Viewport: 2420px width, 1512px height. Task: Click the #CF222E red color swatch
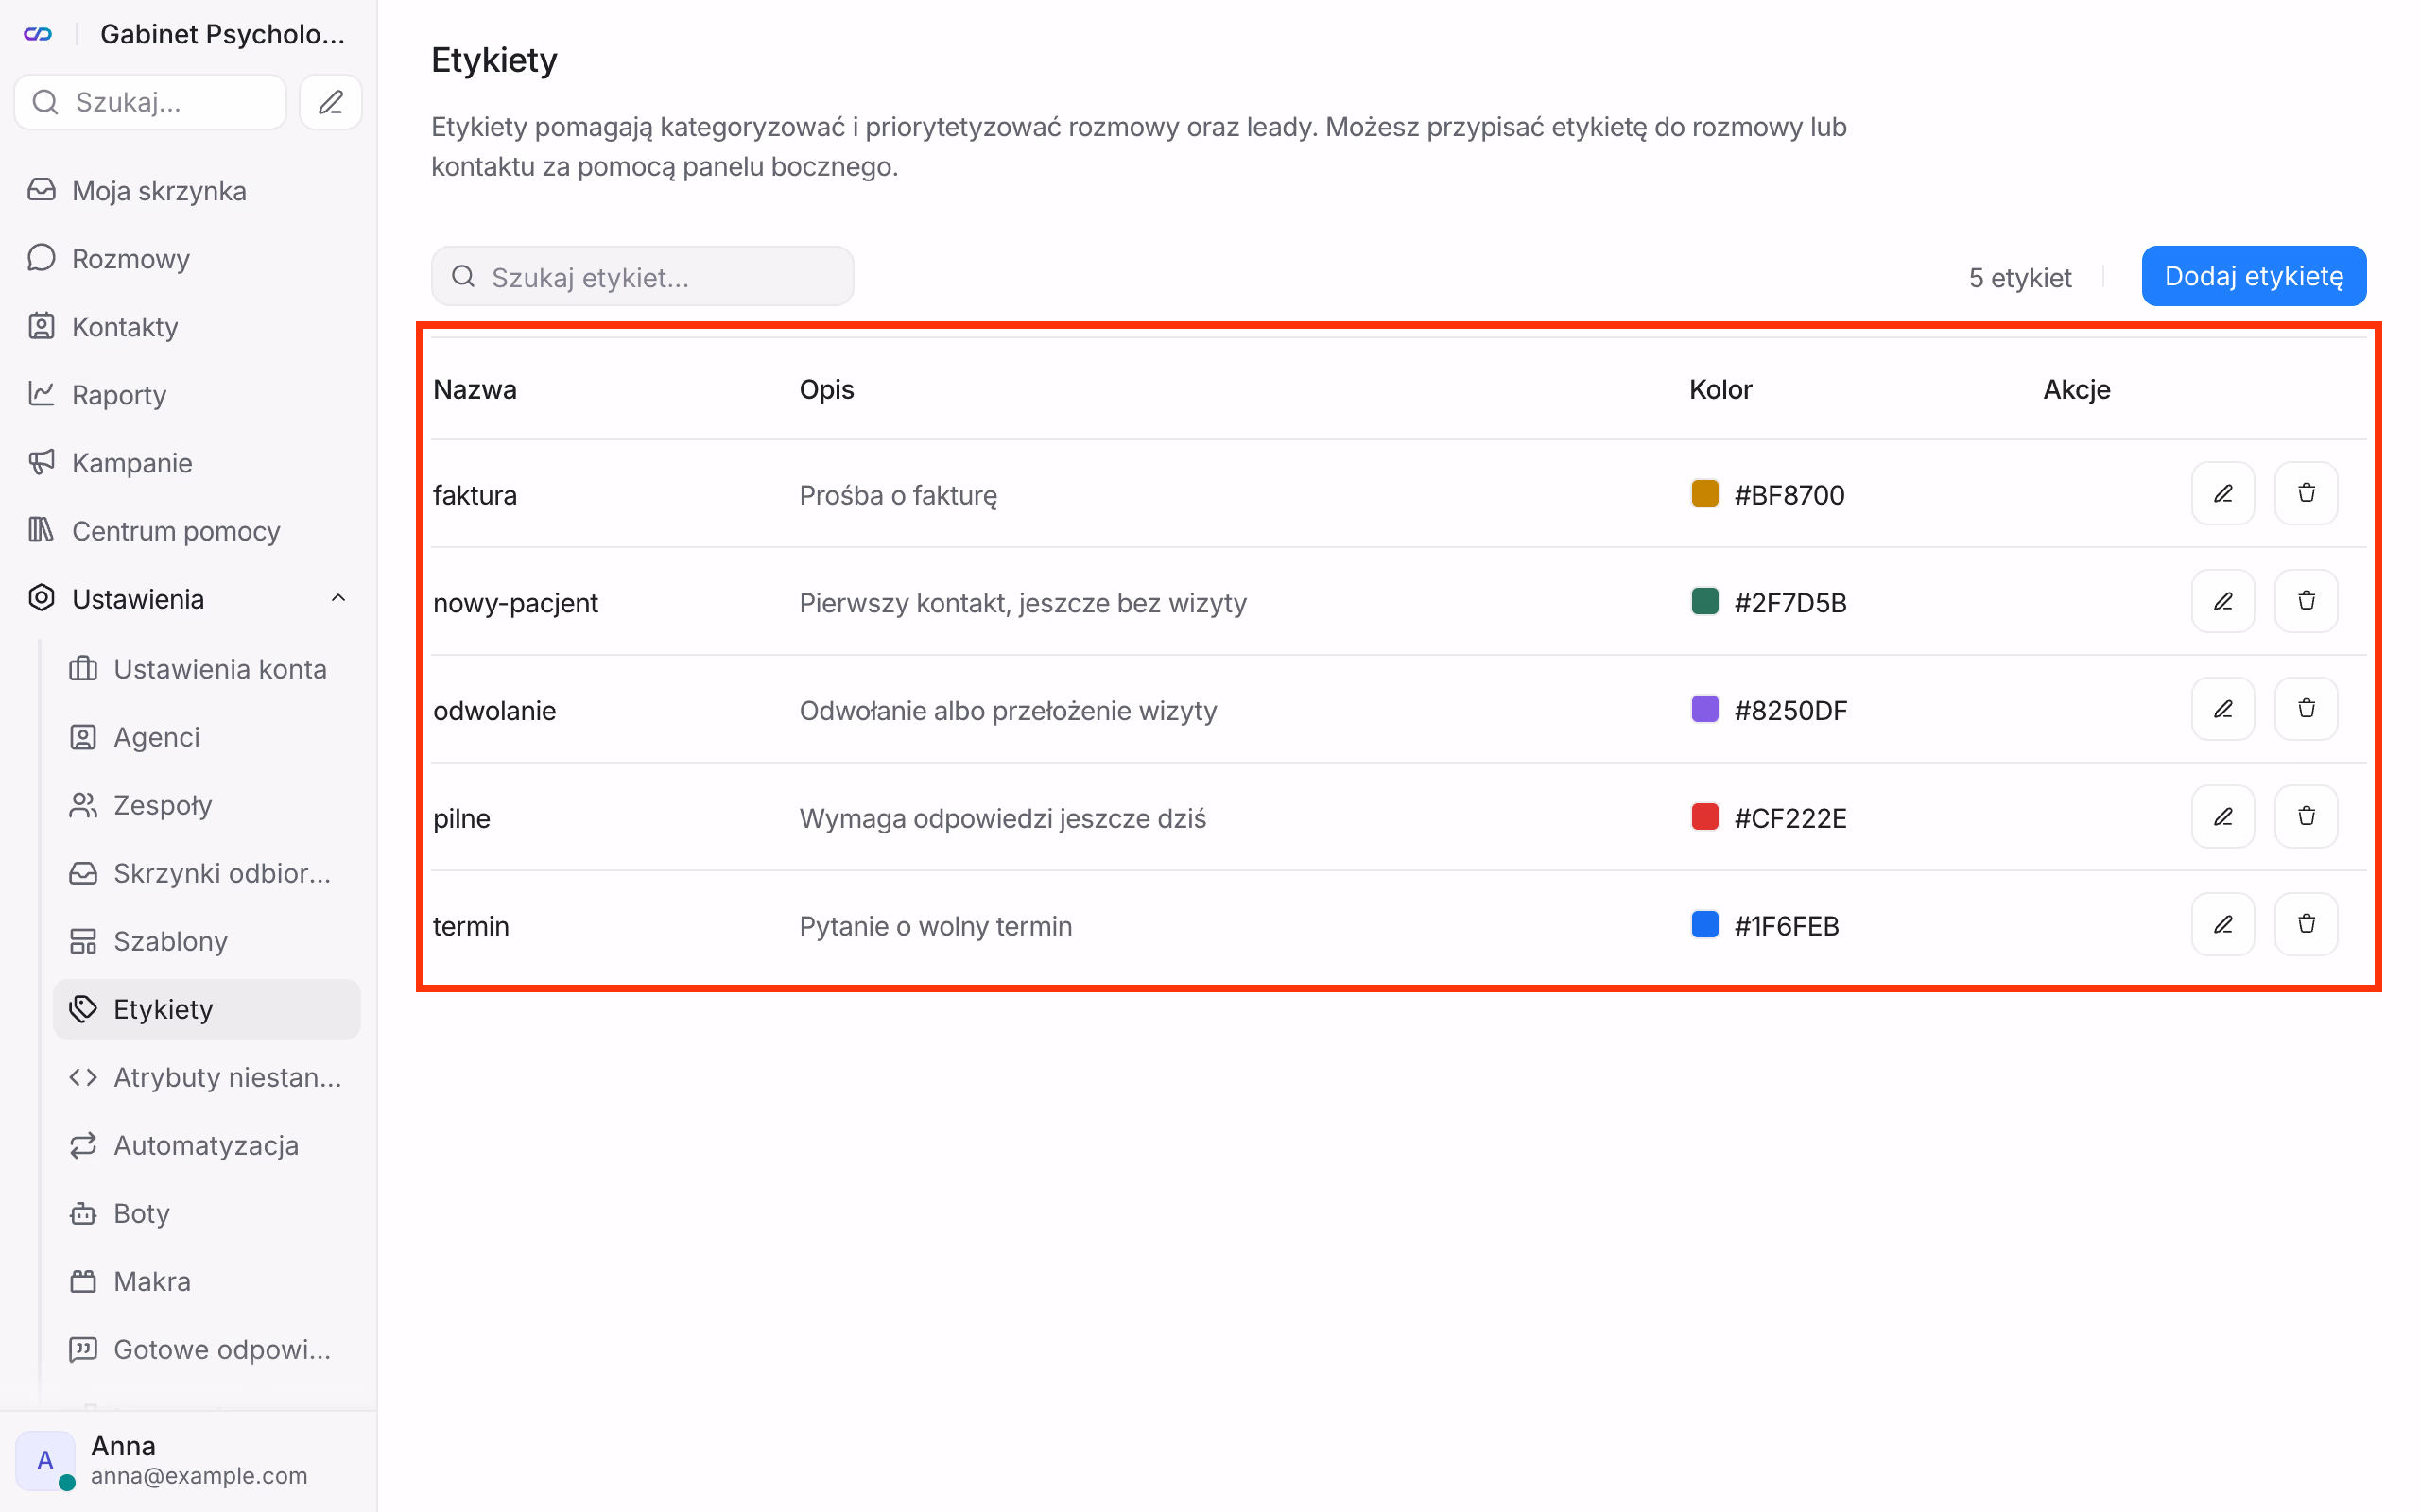click(x=1704, y=818)
